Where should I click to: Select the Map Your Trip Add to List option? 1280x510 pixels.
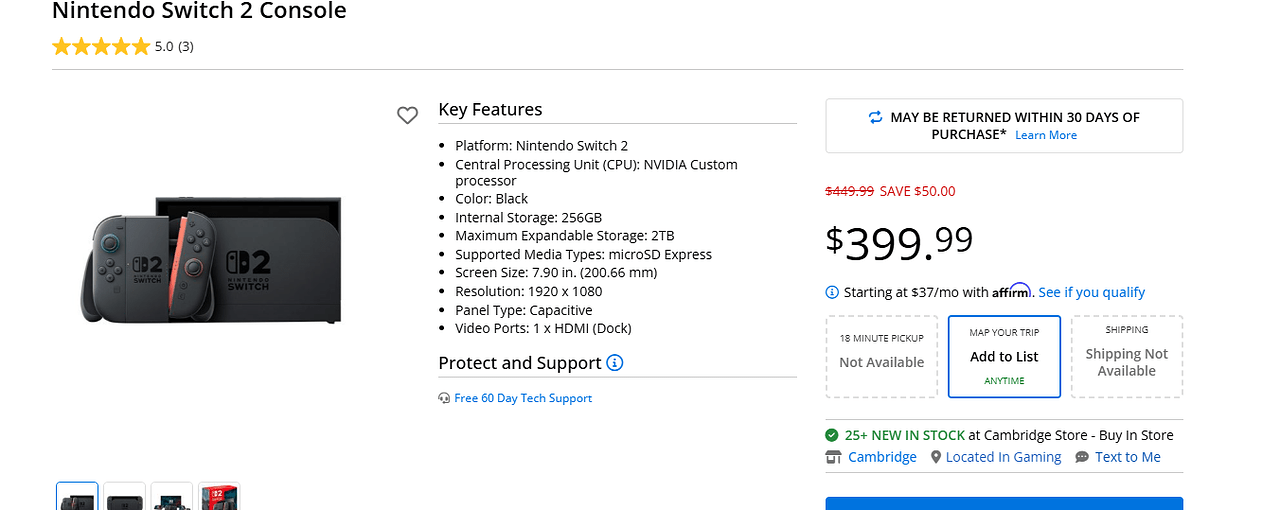(x=1004, y=357)
